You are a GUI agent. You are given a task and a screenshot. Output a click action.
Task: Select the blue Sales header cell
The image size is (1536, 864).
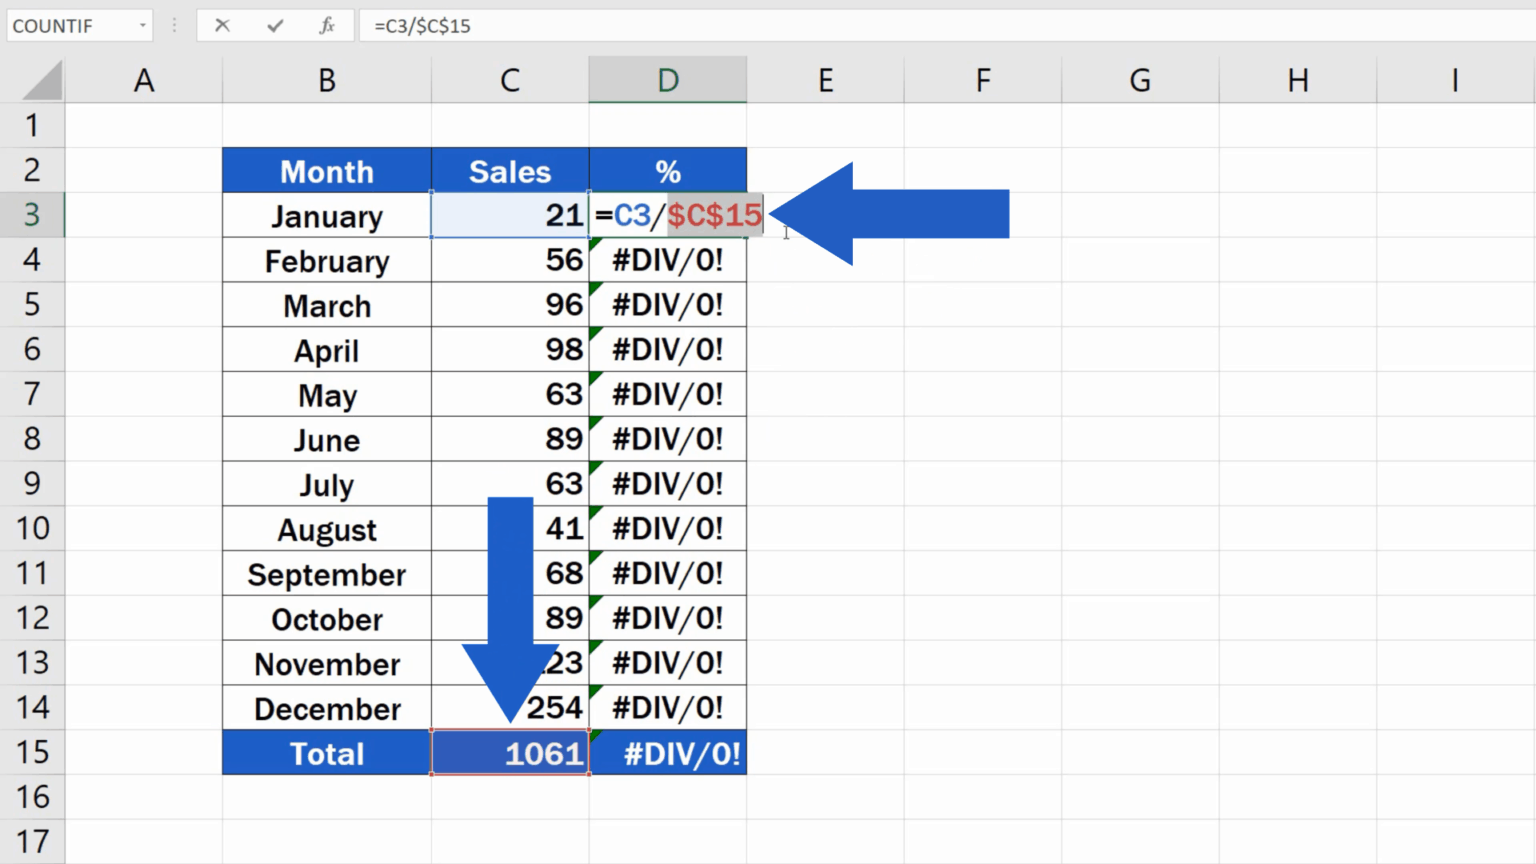click(x=509, y=170)
